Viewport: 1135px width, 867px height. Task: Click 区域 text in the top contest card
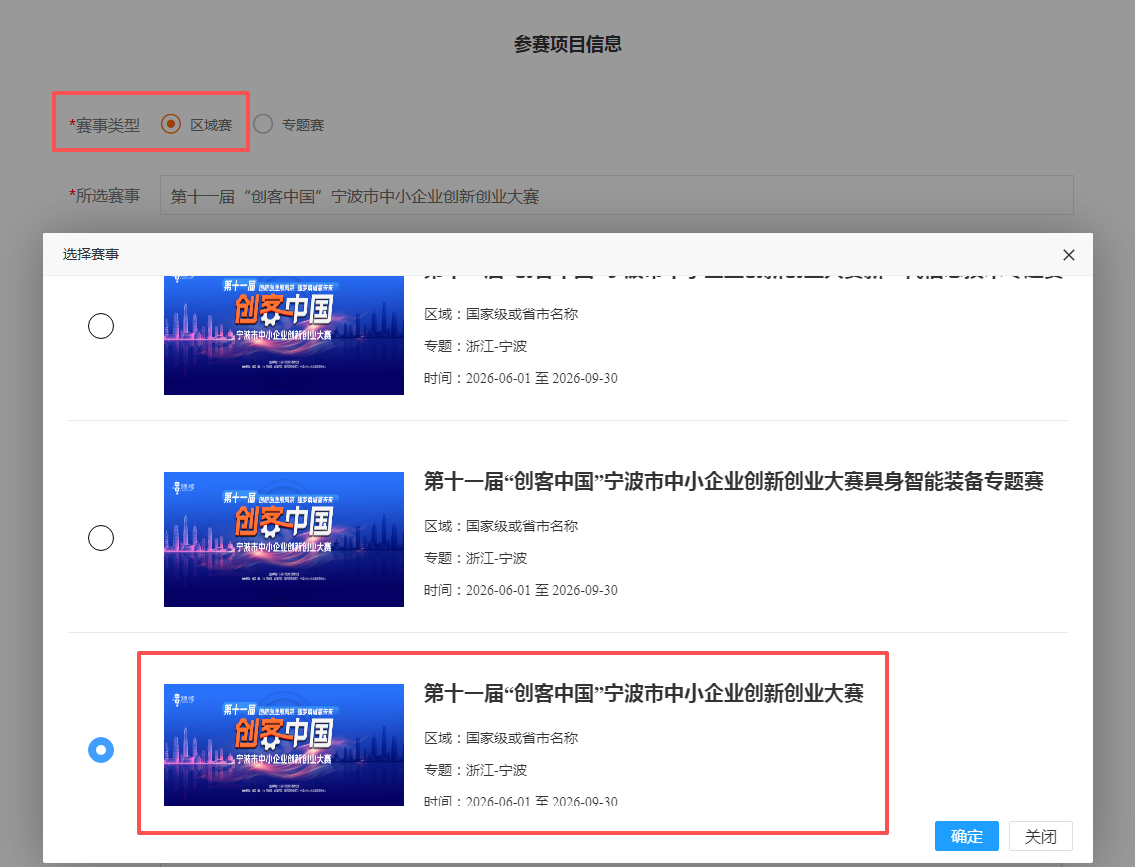coord(501,314)
